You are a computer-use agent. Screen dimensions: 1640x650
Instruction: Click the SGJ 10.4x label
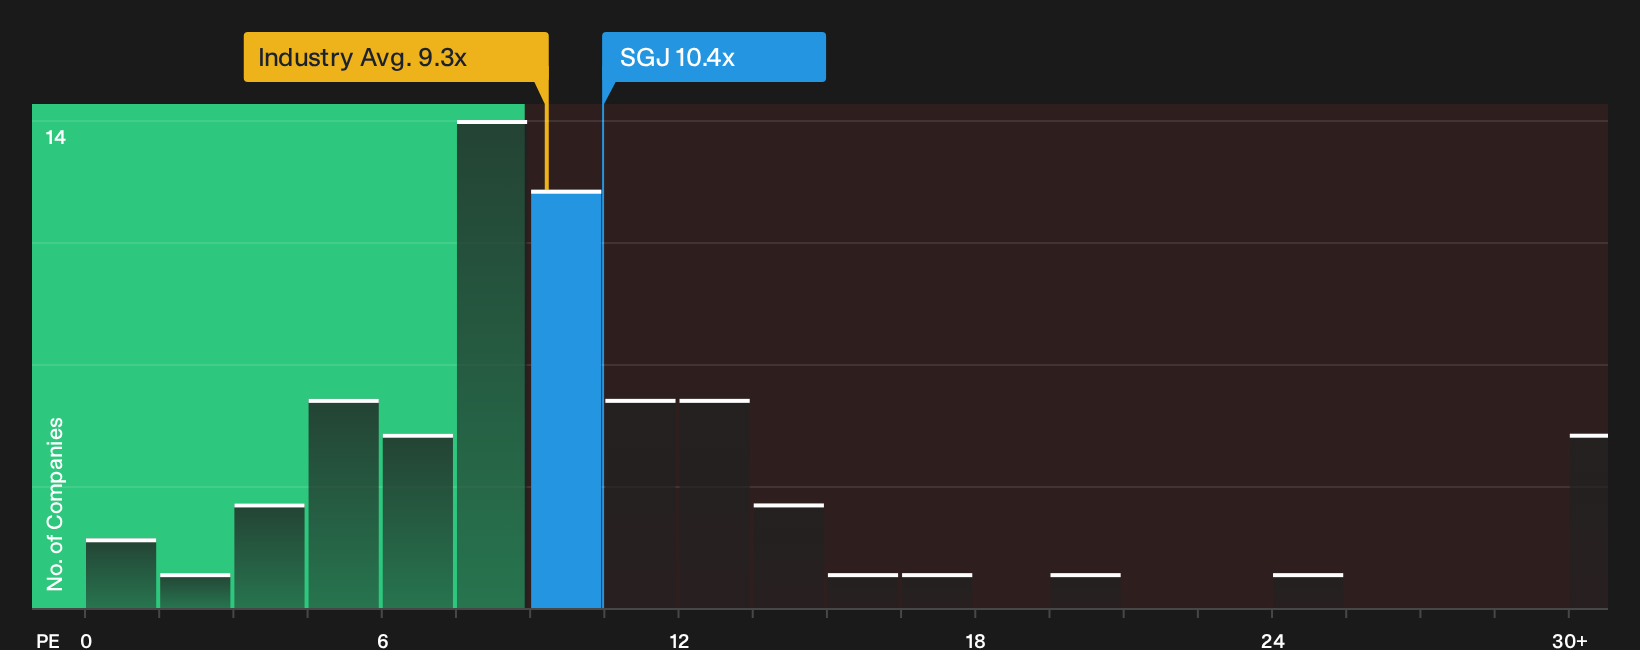click(713, 57)
